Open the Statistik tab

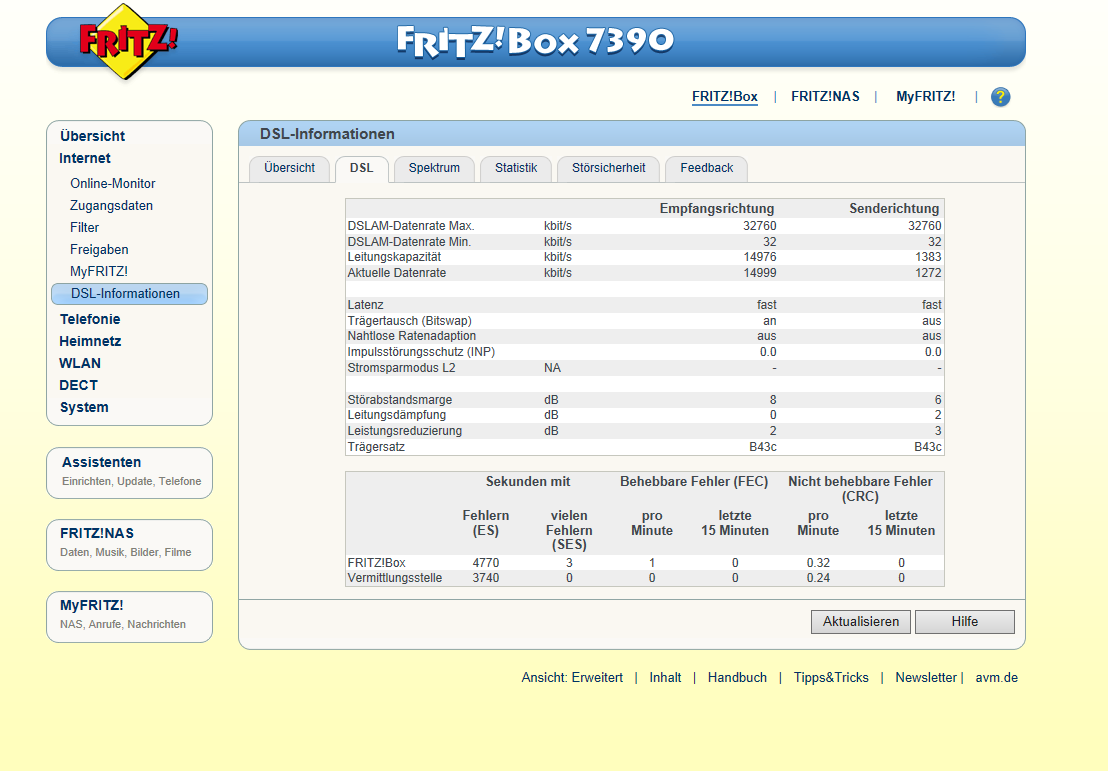(x=516, y=168)
